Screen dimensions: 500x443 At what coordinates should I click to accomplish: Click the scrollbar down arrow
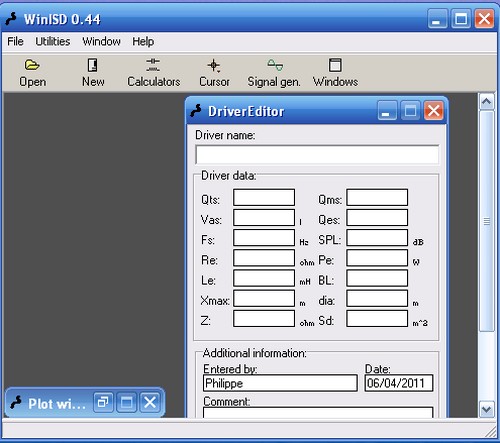(x=486, y=409)
